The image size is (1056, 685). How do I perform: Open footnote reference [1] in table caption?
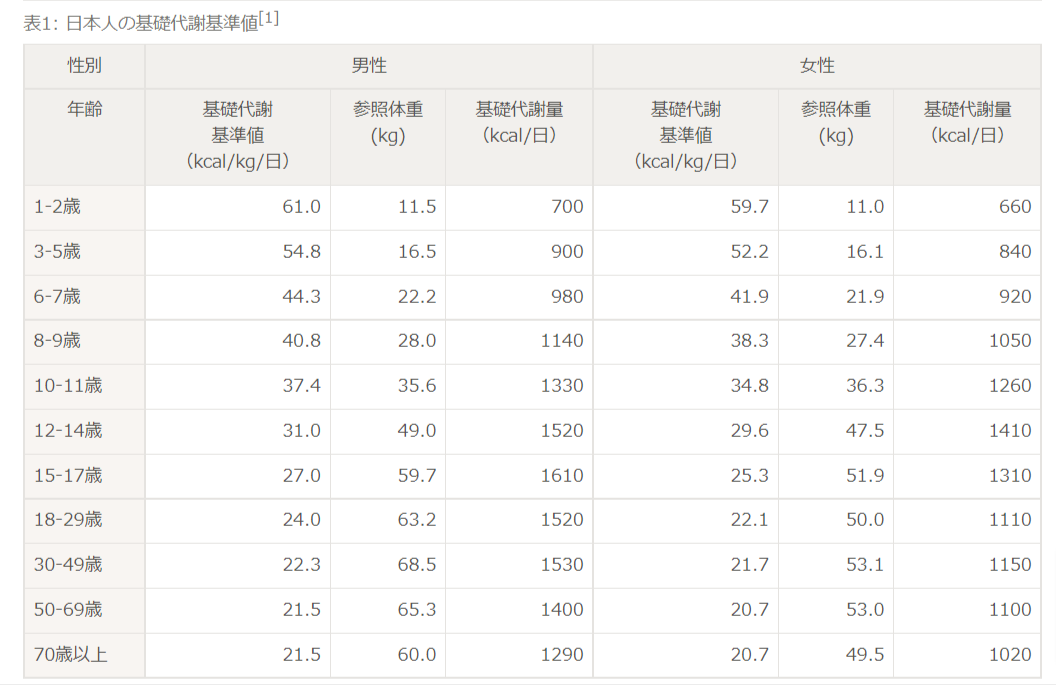(268, 18)
